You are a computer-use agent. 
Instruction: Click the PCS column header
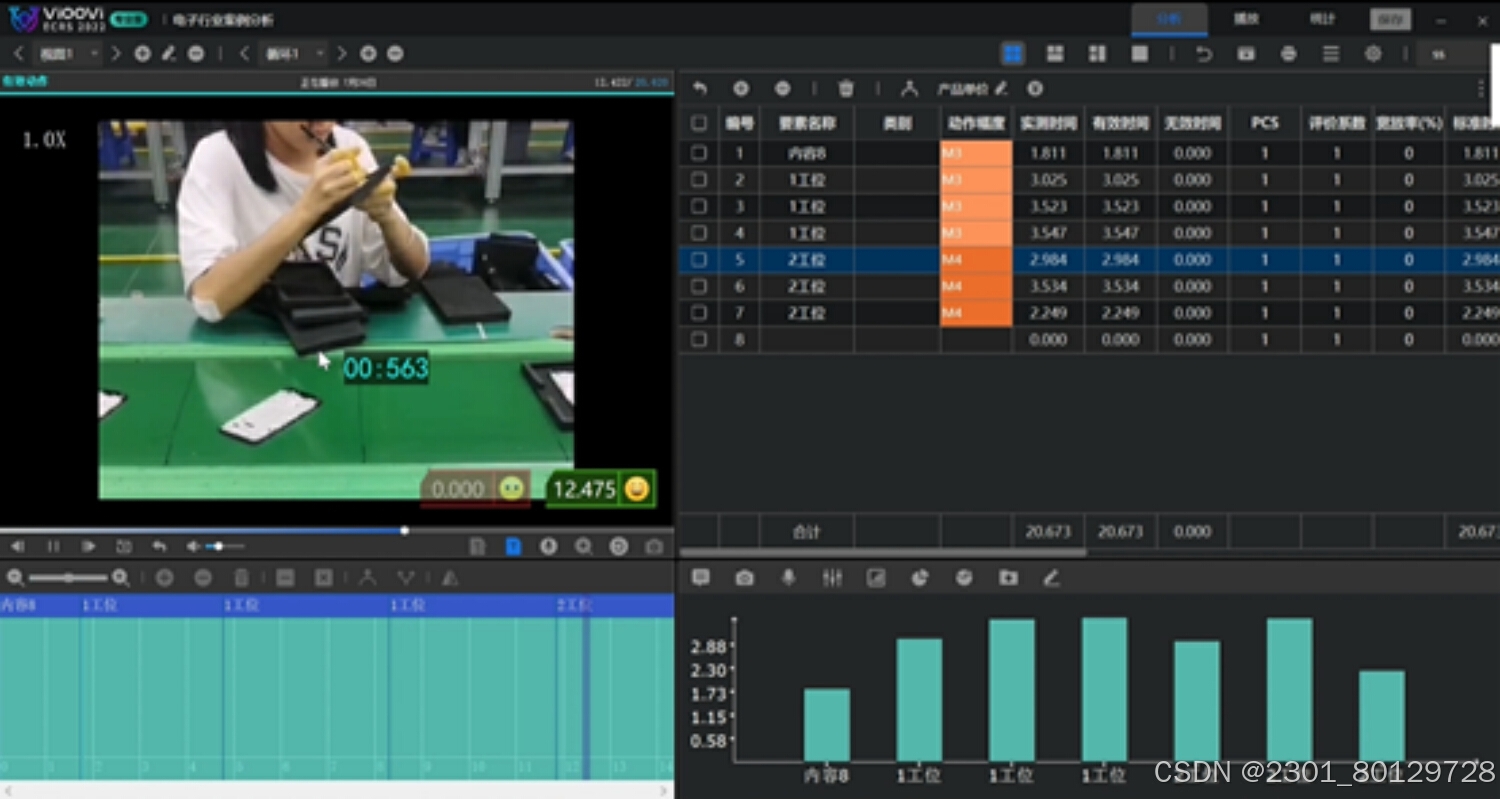[1265, 123]
